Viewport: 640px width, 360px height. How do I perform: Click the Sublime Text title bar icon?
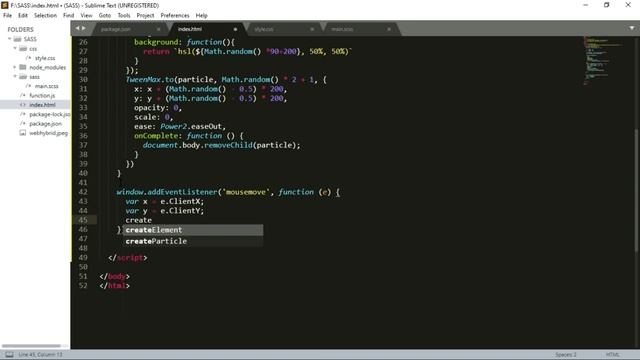(x=4, y=5)
